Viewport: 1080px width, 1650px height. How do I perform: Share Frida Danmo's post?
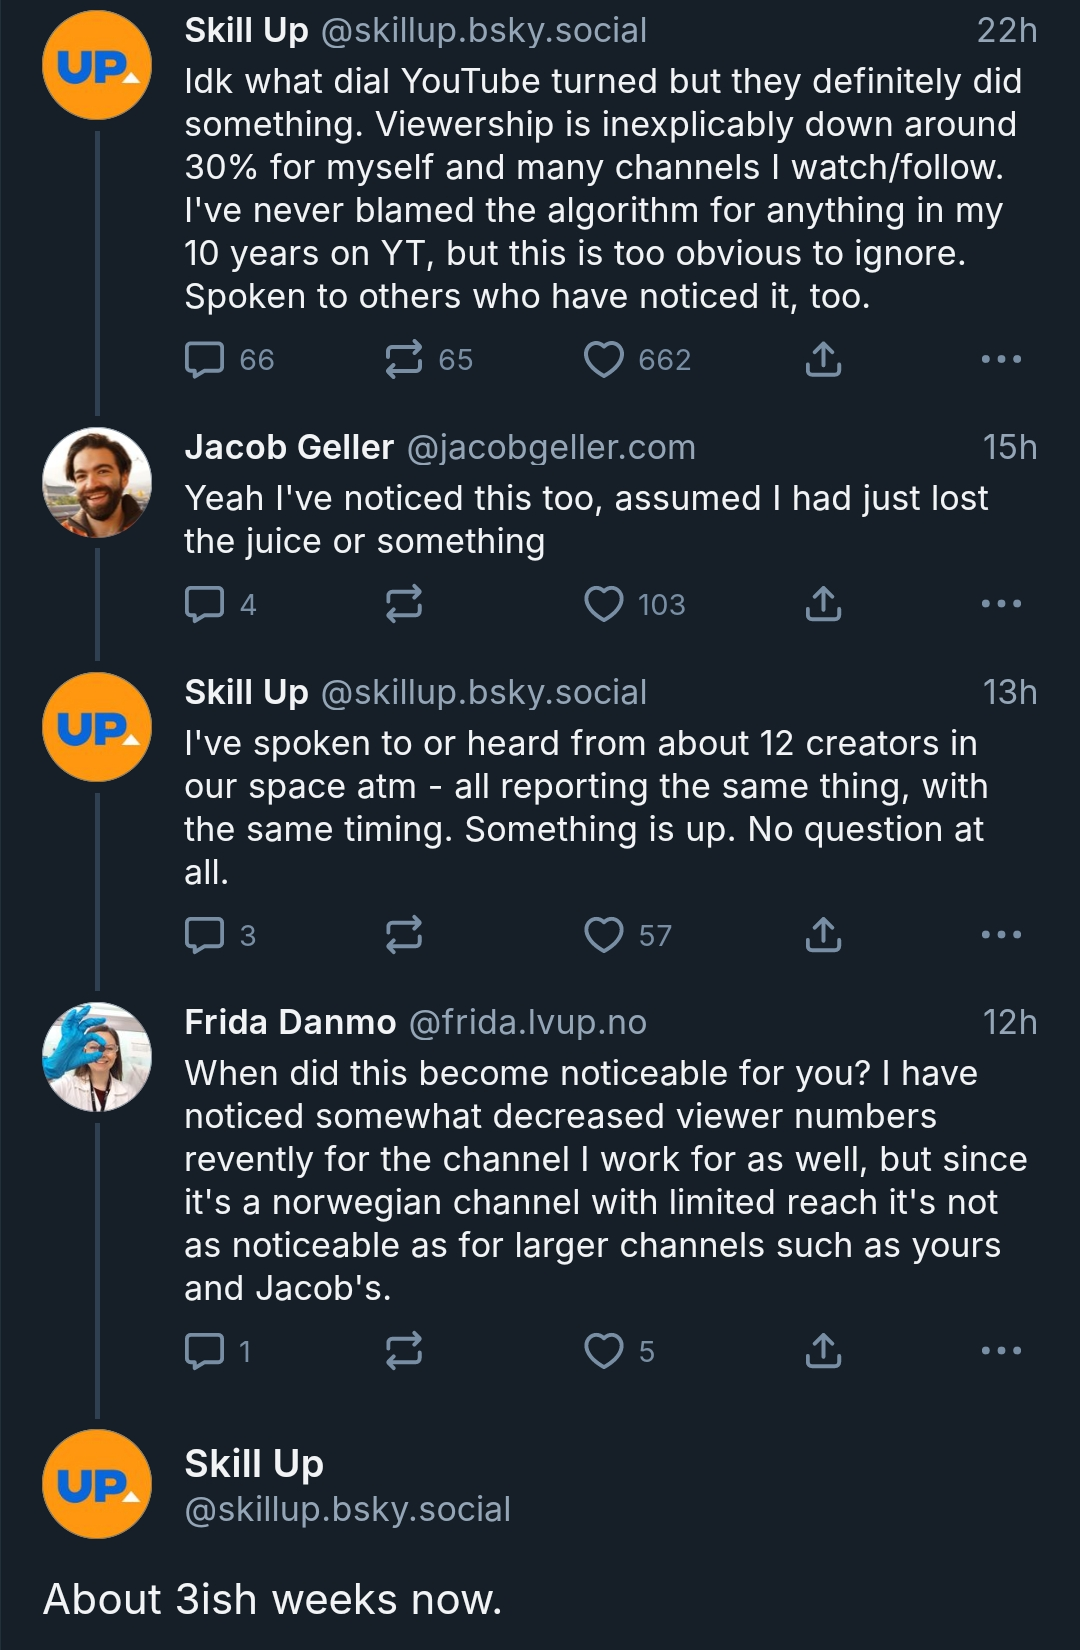823,1351
